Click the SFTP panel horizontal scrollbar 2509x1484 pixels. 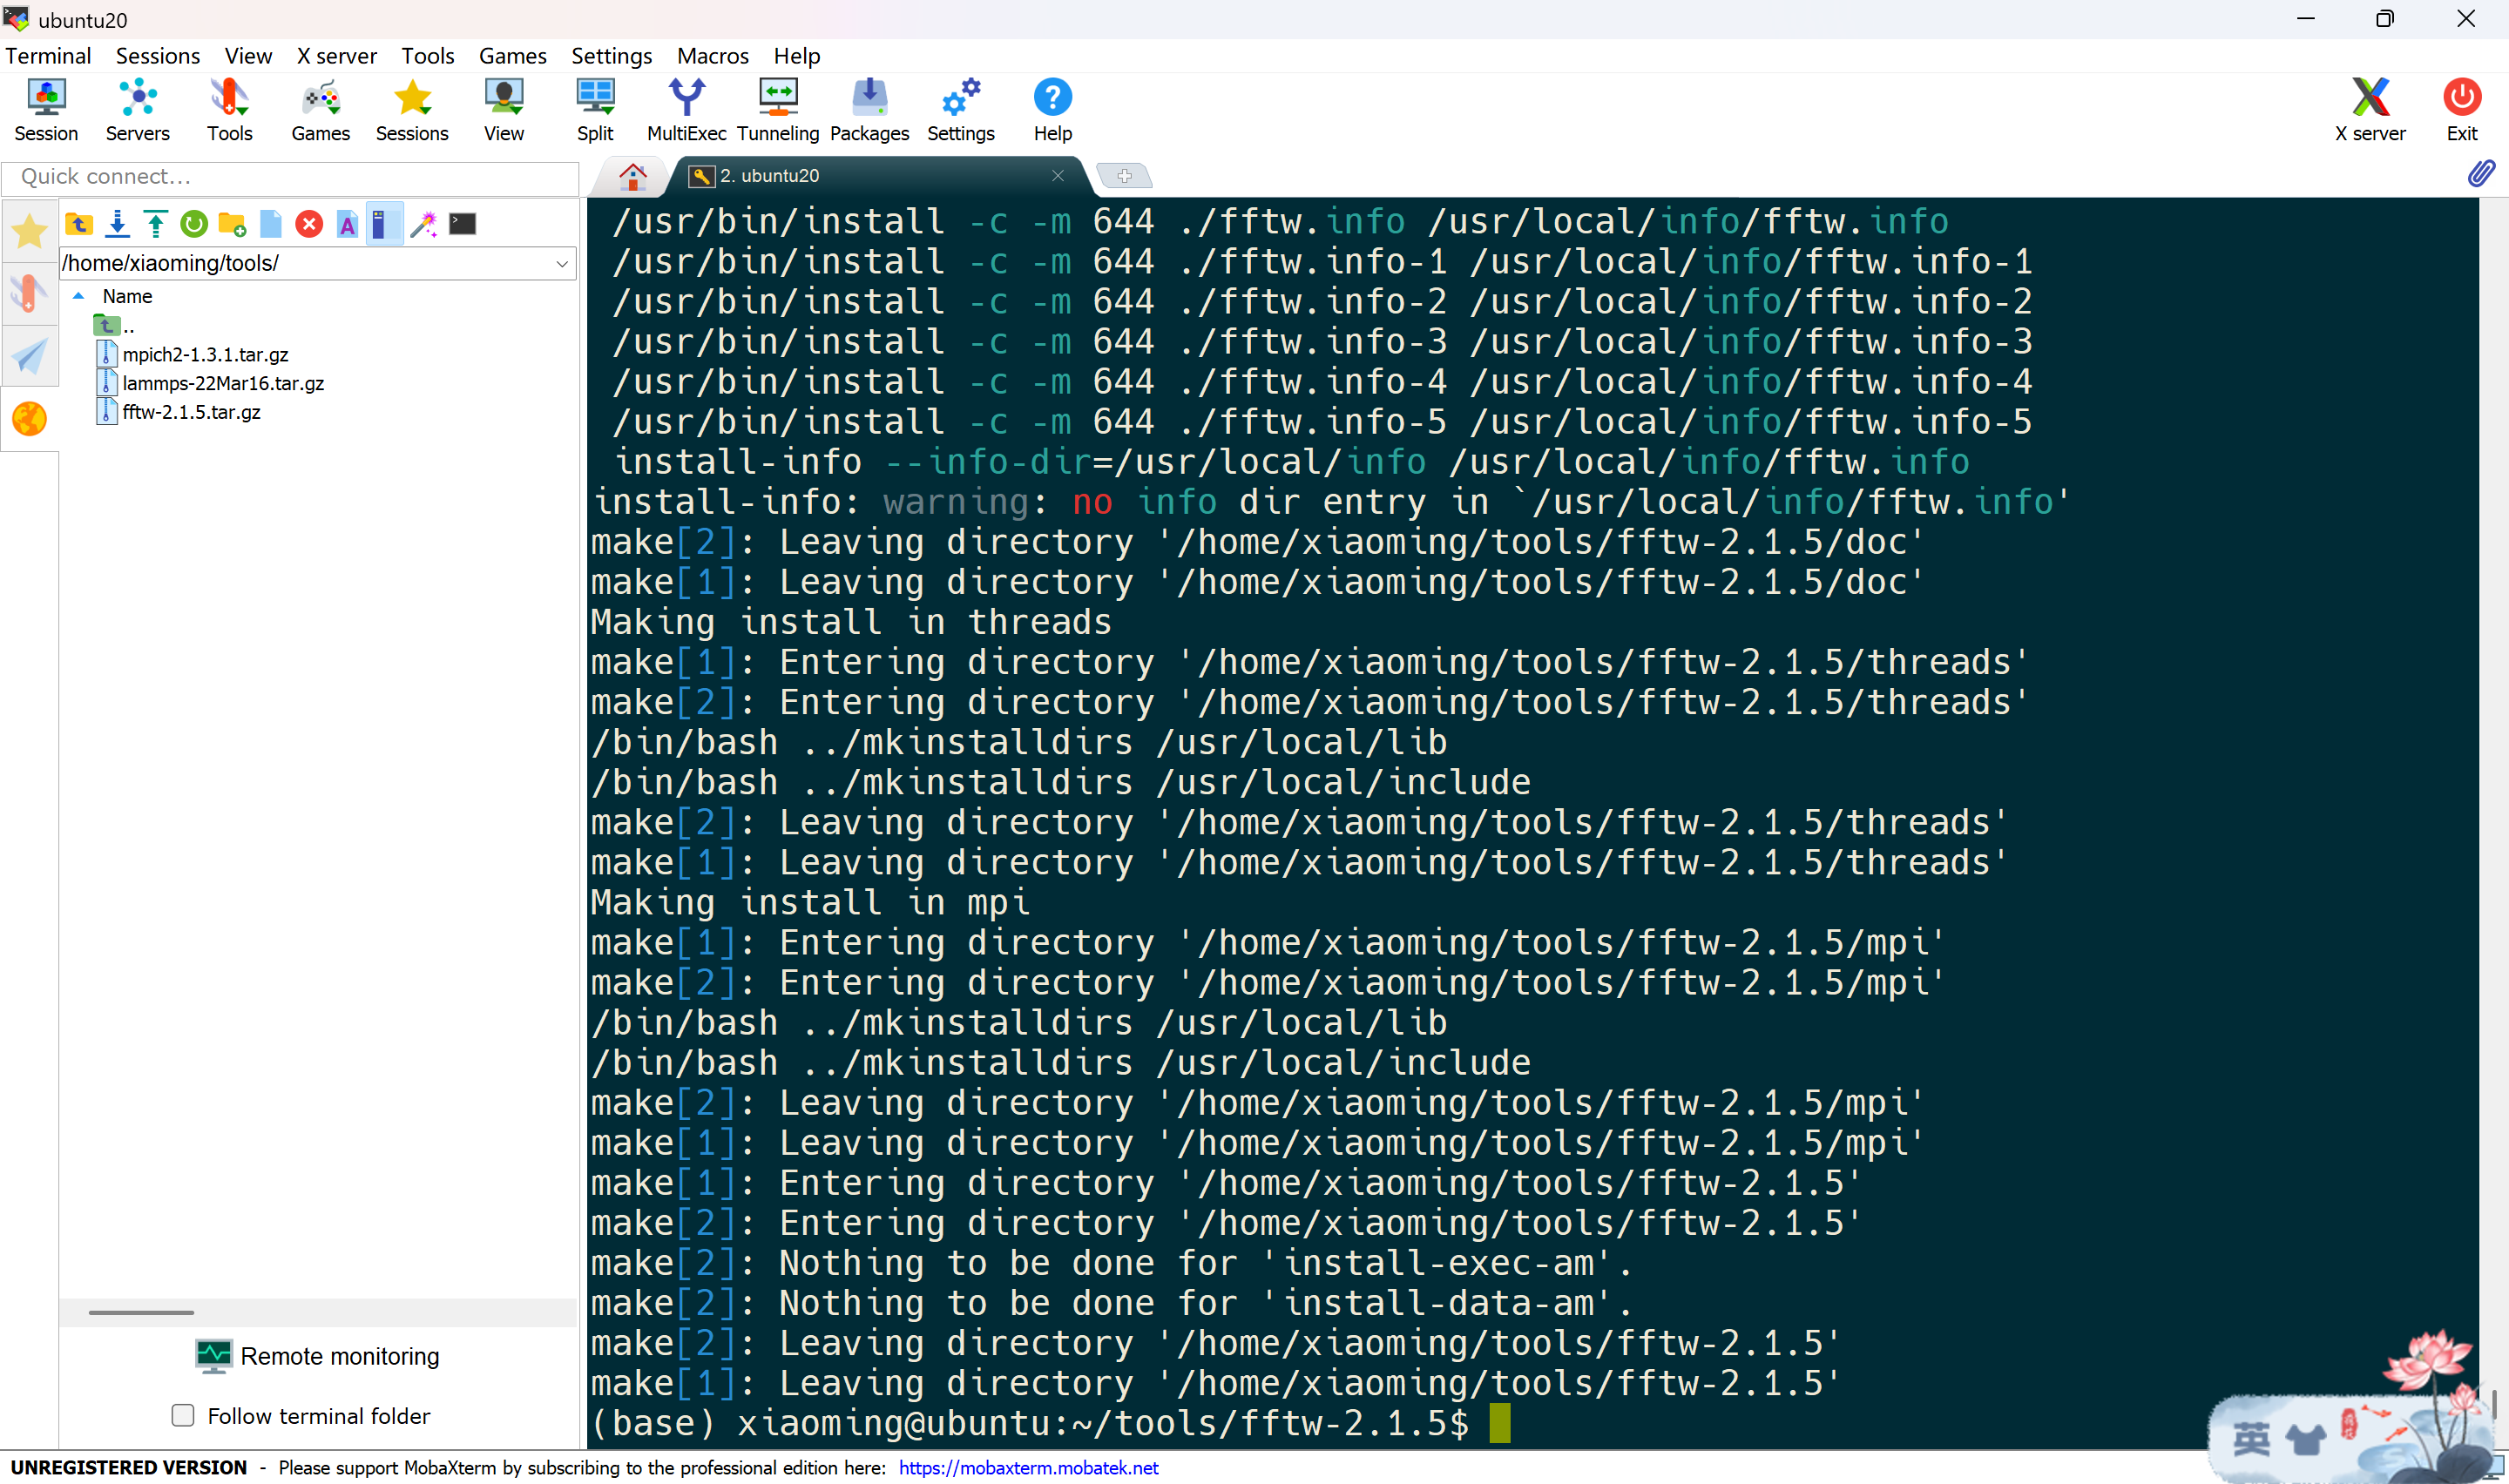pos(141,1312)
